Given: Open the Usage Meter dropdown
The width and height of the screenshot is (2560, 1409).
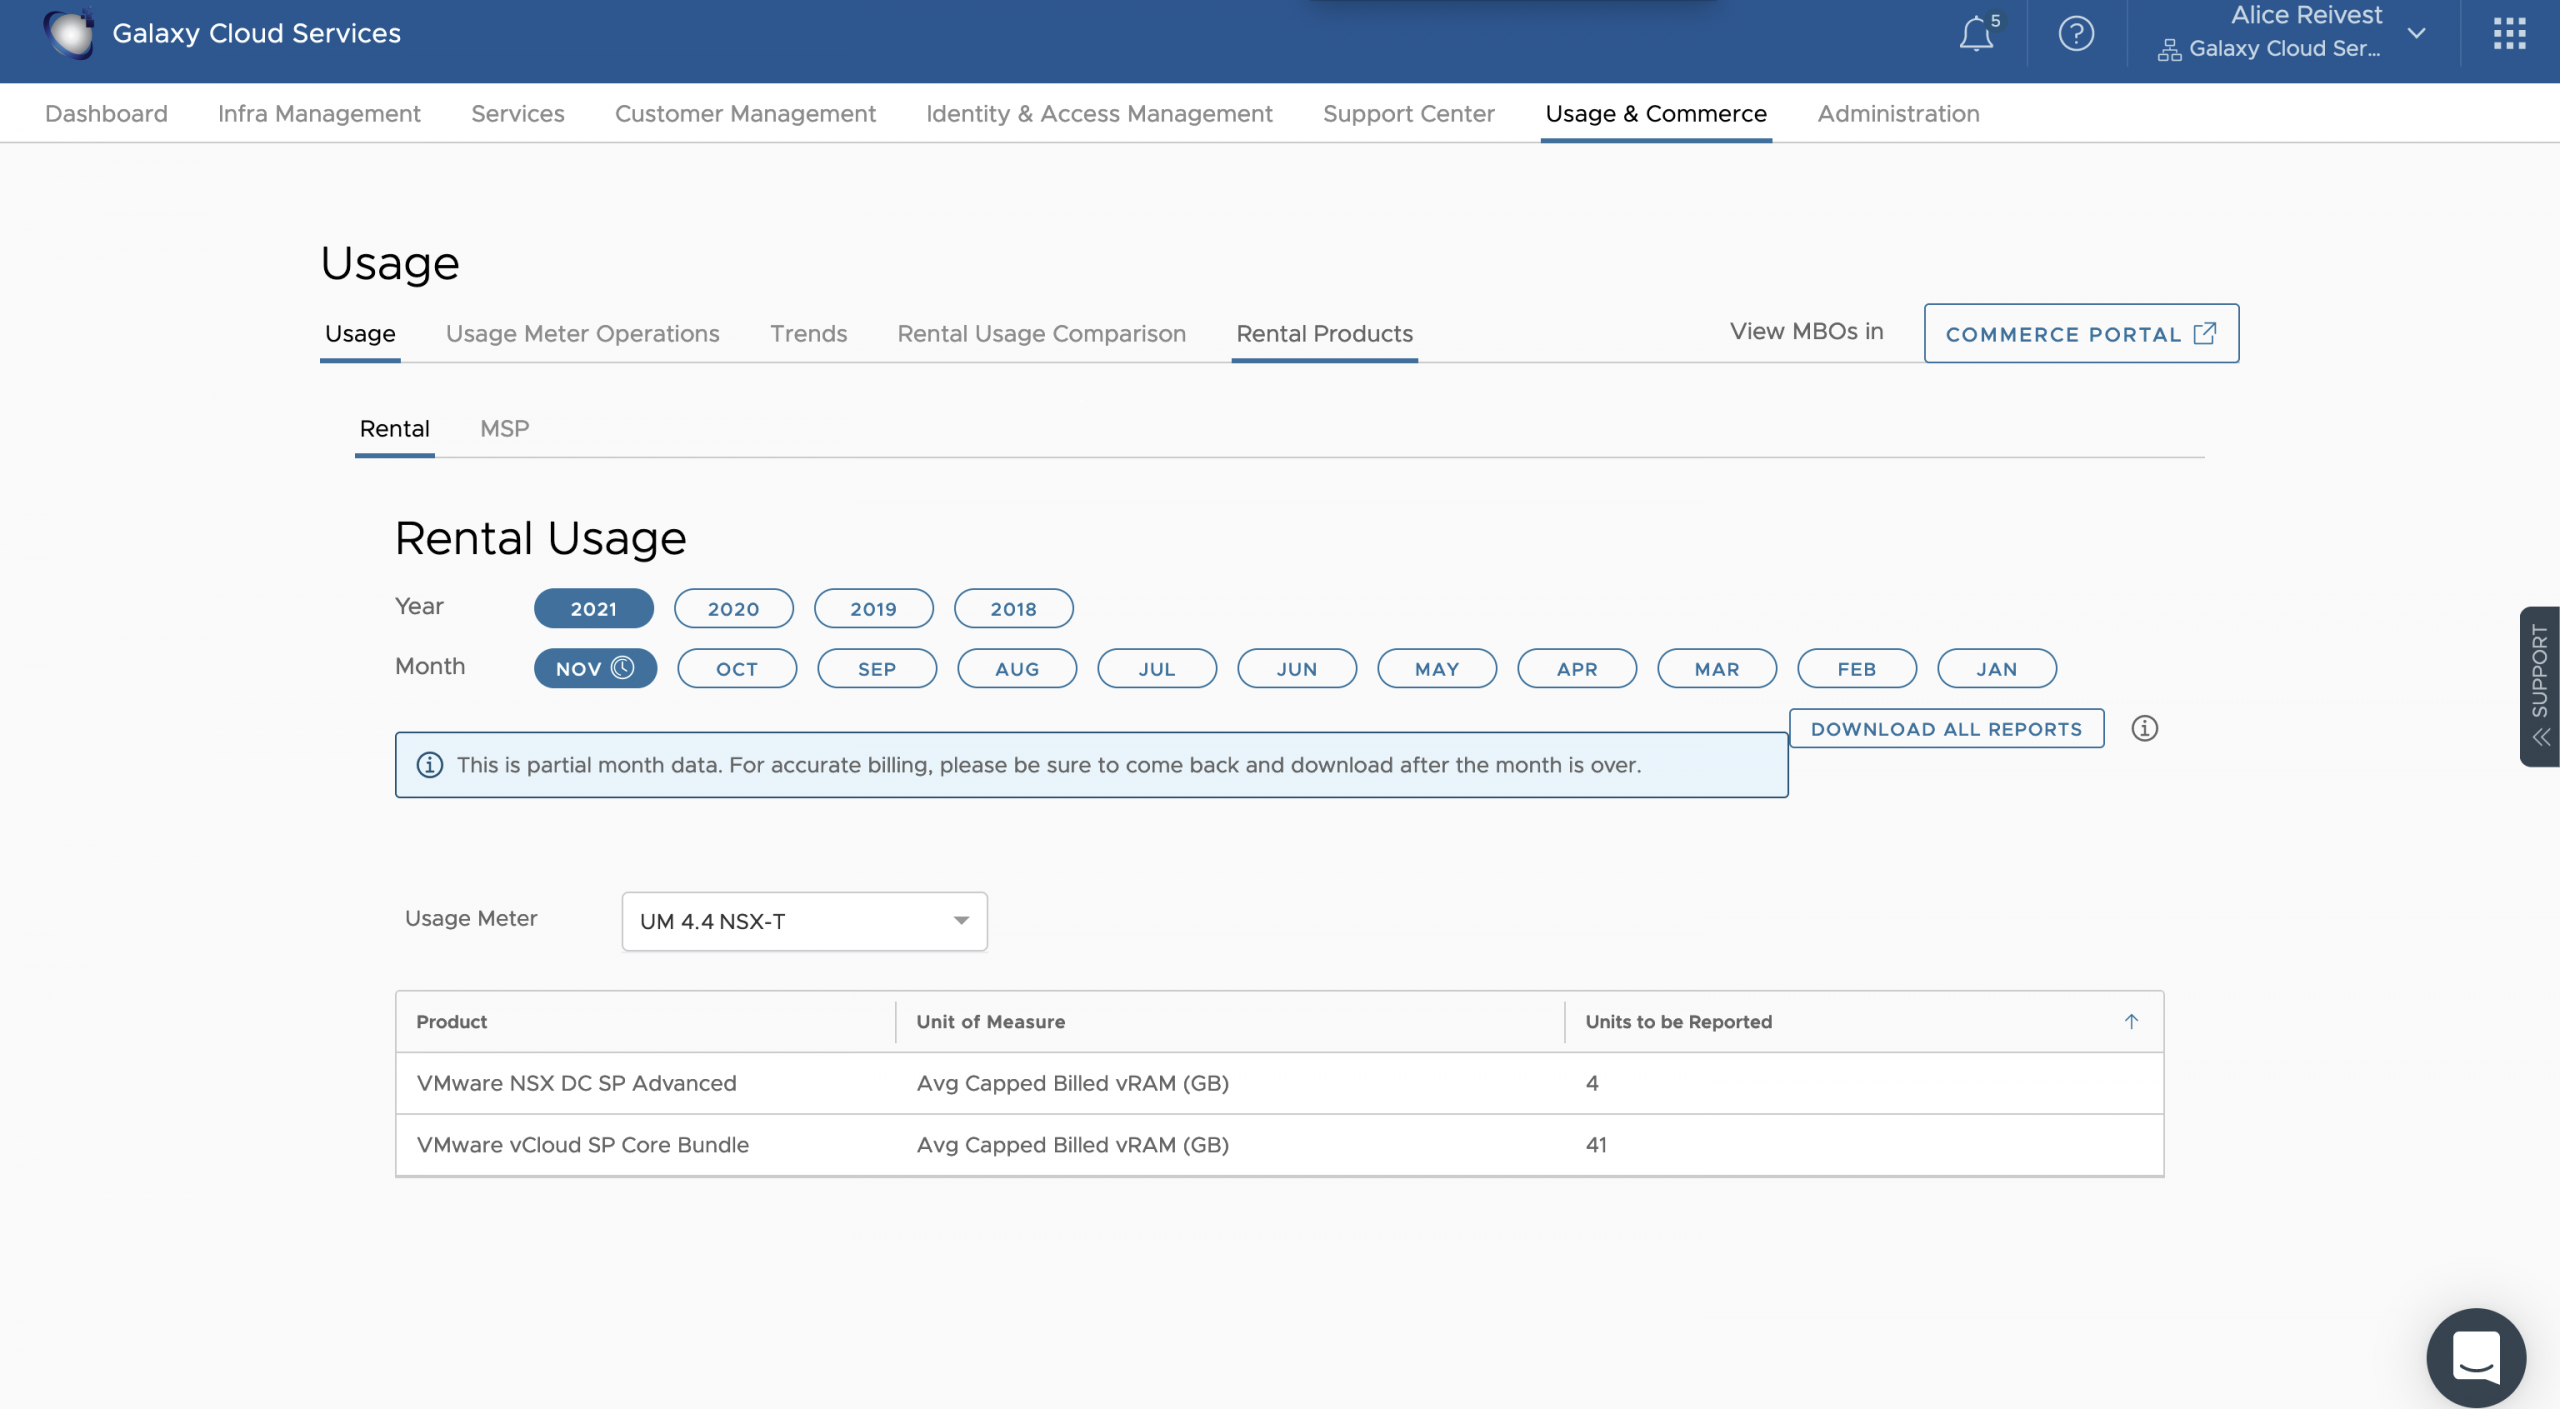Looking at the screenshot, I should (804, 921).
